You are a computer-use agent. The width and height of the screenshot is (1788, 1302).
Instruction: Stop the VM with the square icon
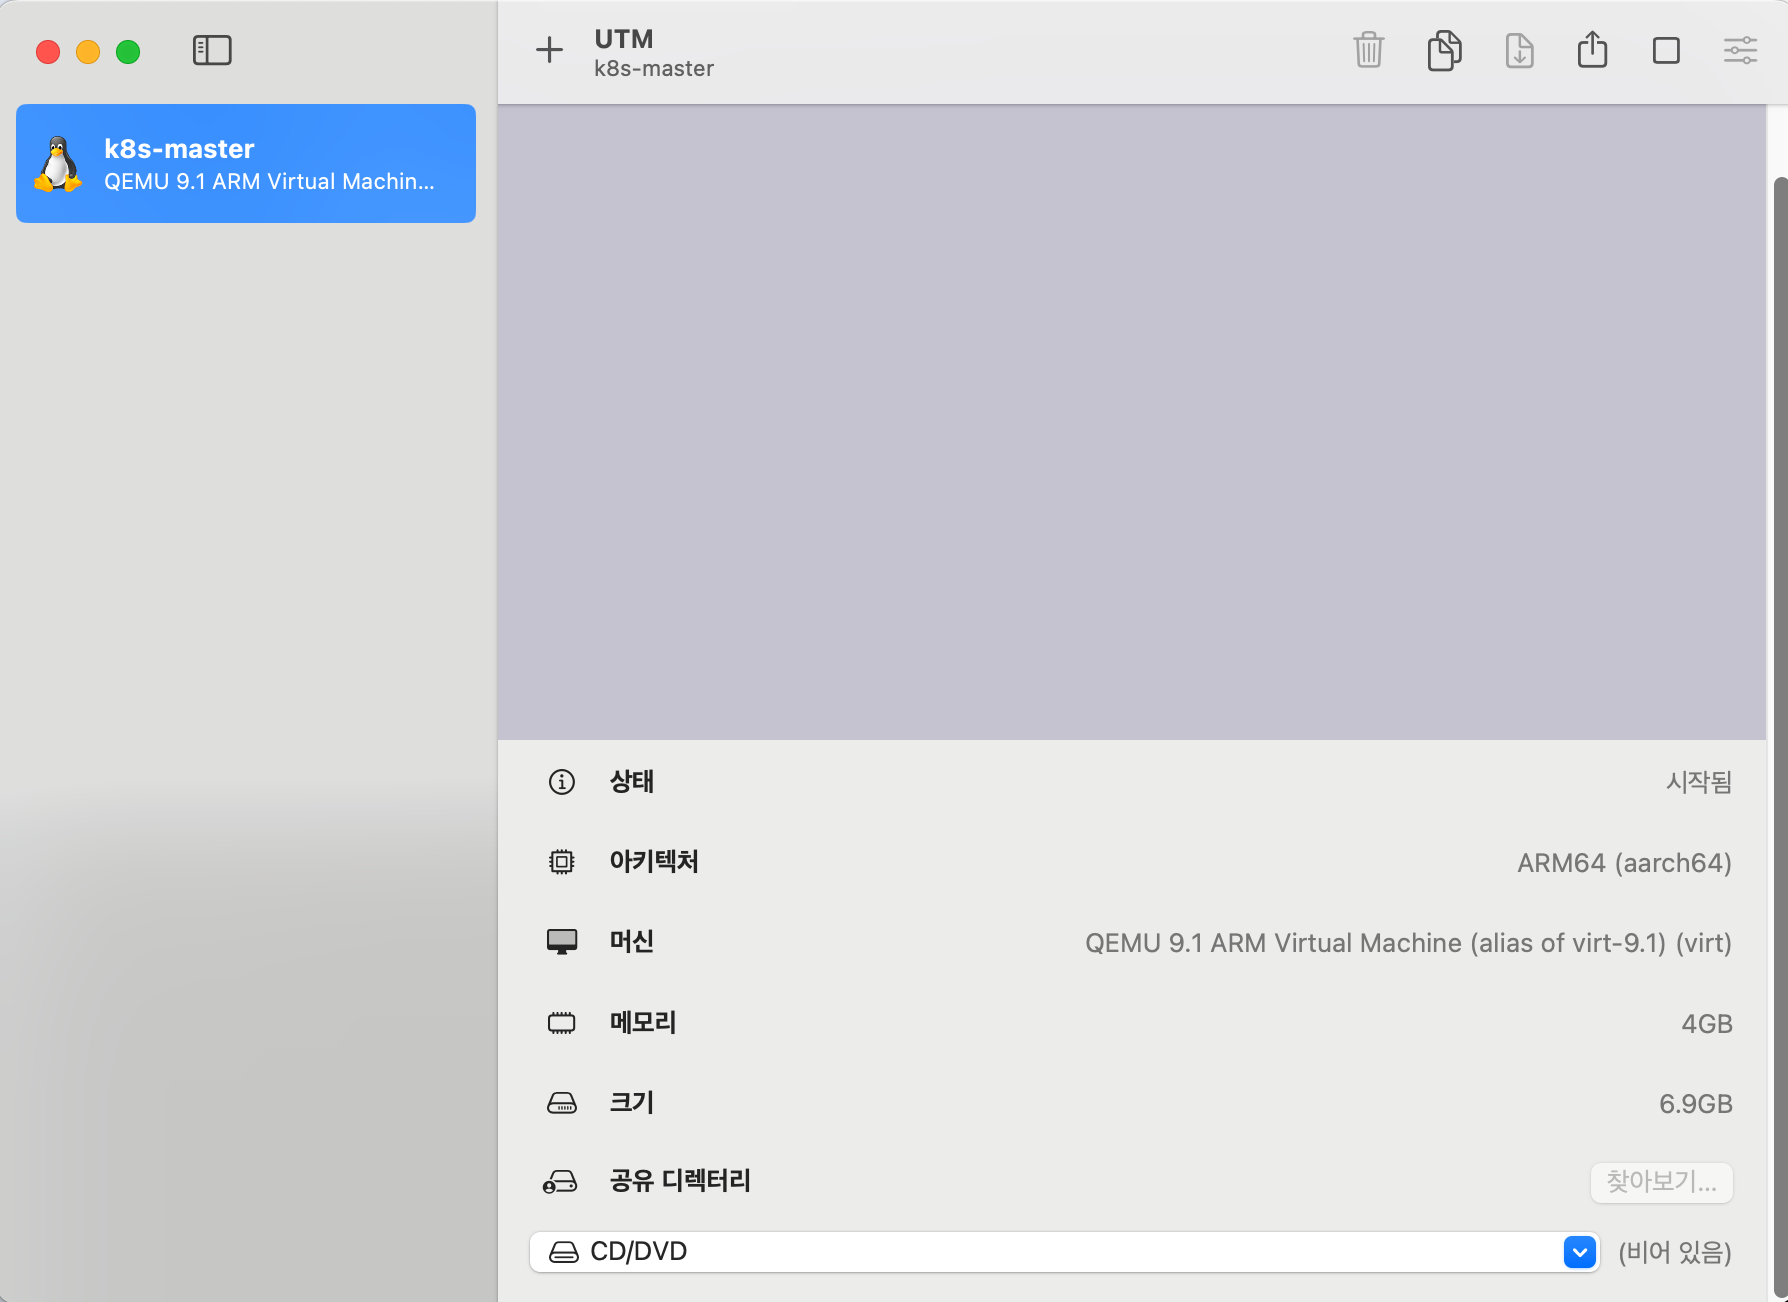pos(1666,51)
